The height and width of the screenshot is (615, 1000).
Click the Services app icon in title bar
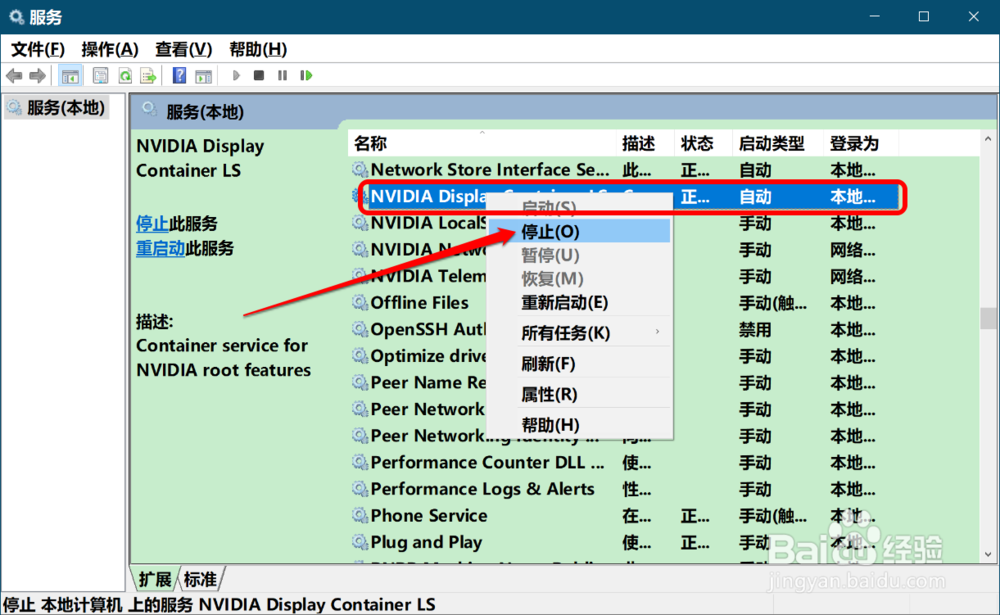point(17,17)
